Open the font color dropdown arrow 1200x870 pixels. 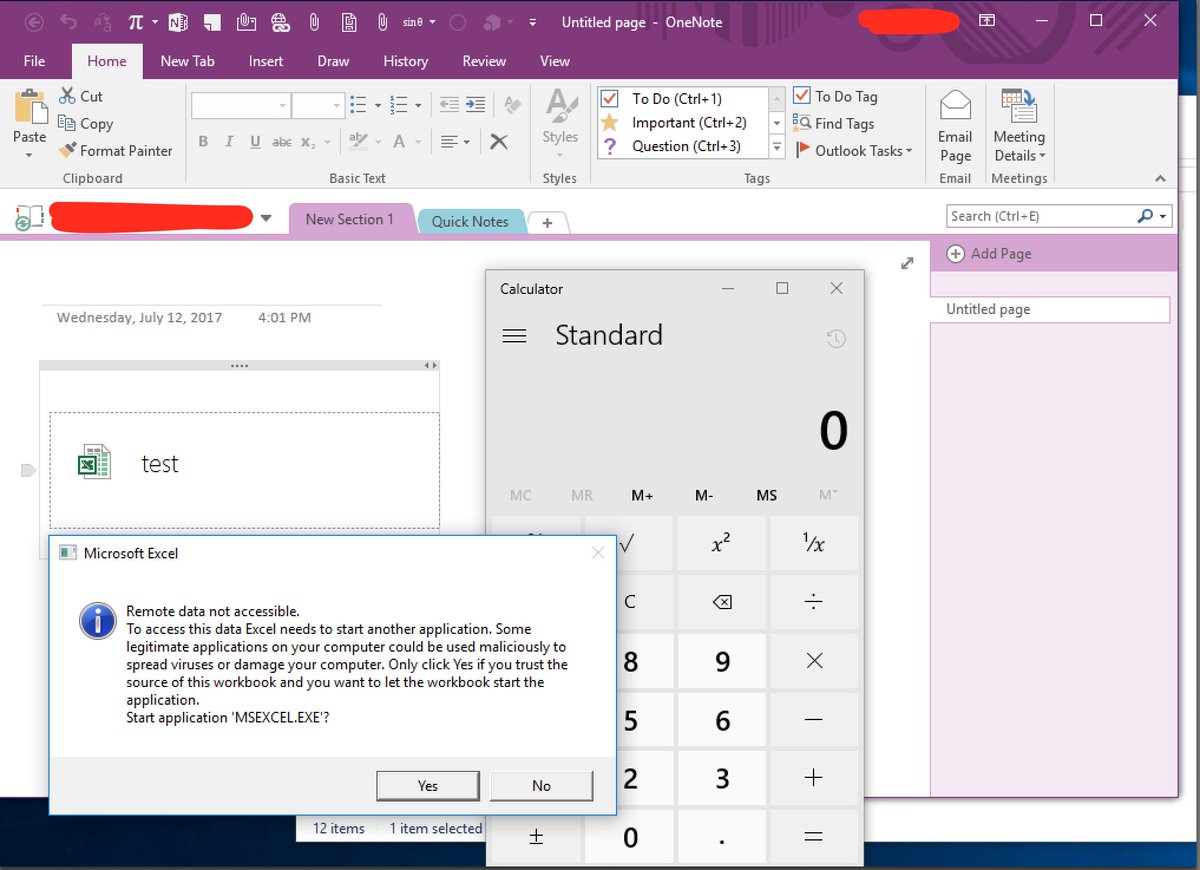pos(417,142)
